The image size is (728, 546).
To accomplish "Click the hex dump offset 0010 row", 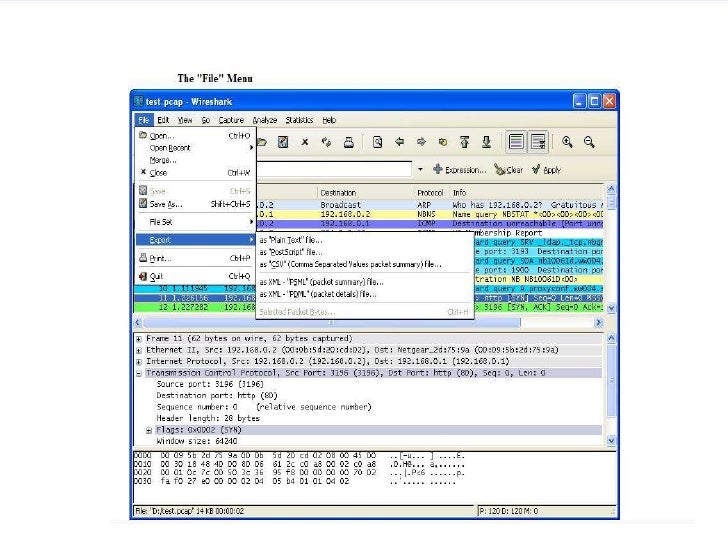I will click(299, 464).
